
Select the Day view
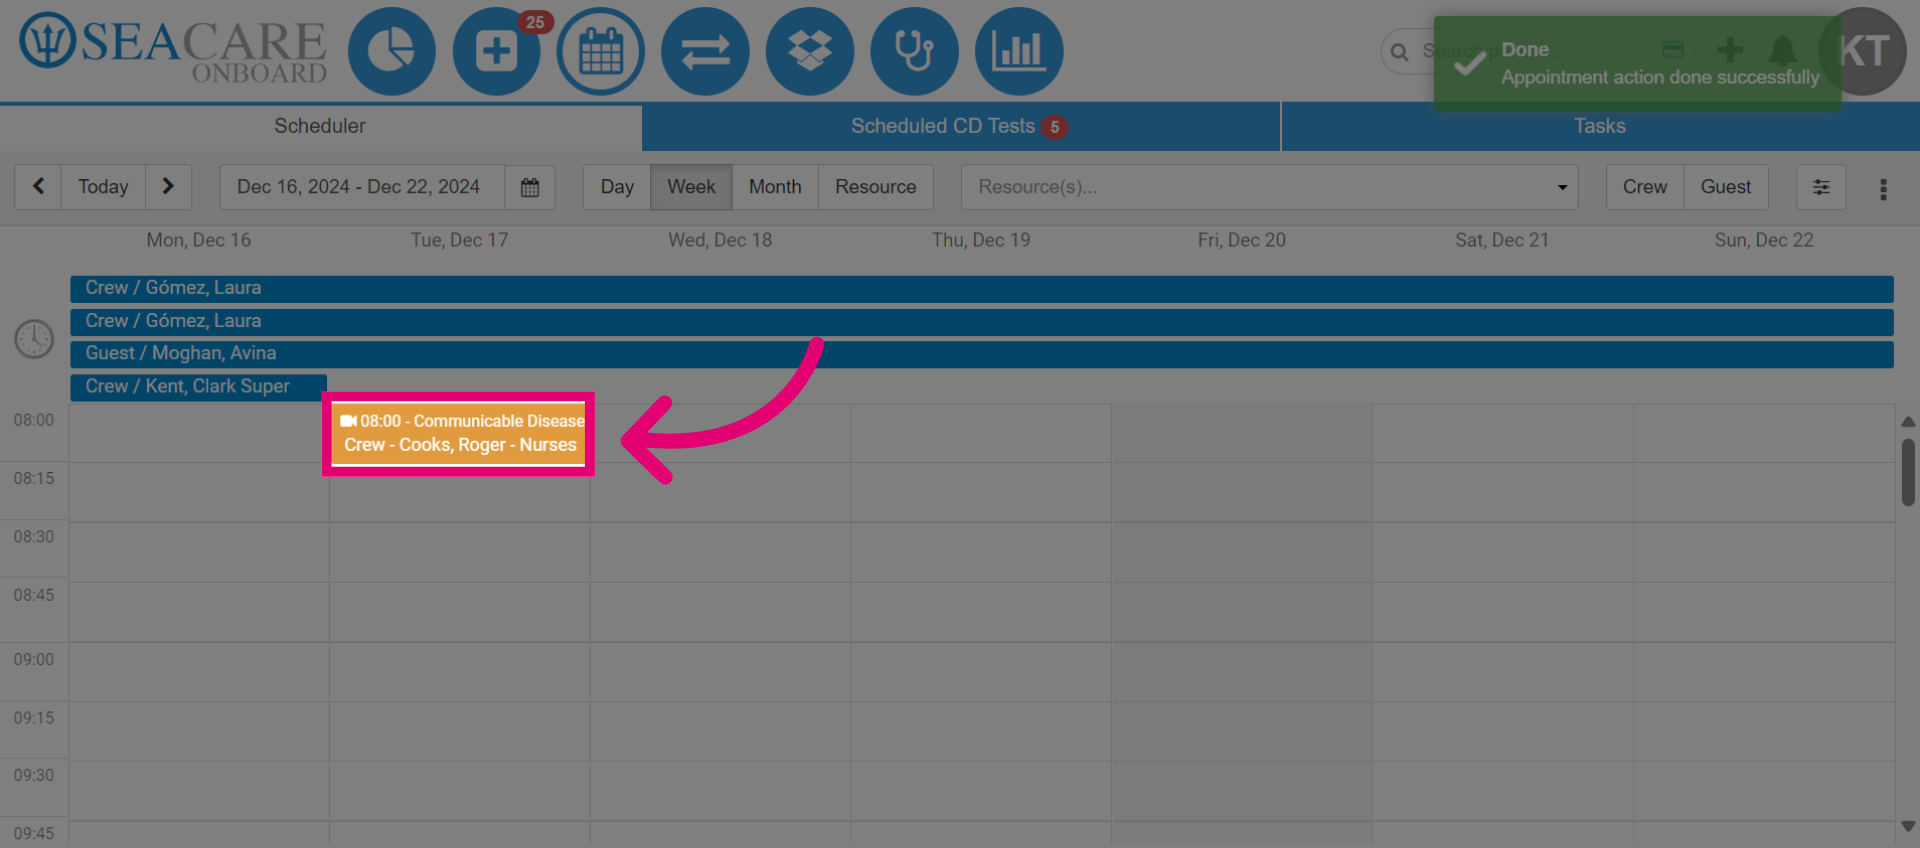(617, 187)
